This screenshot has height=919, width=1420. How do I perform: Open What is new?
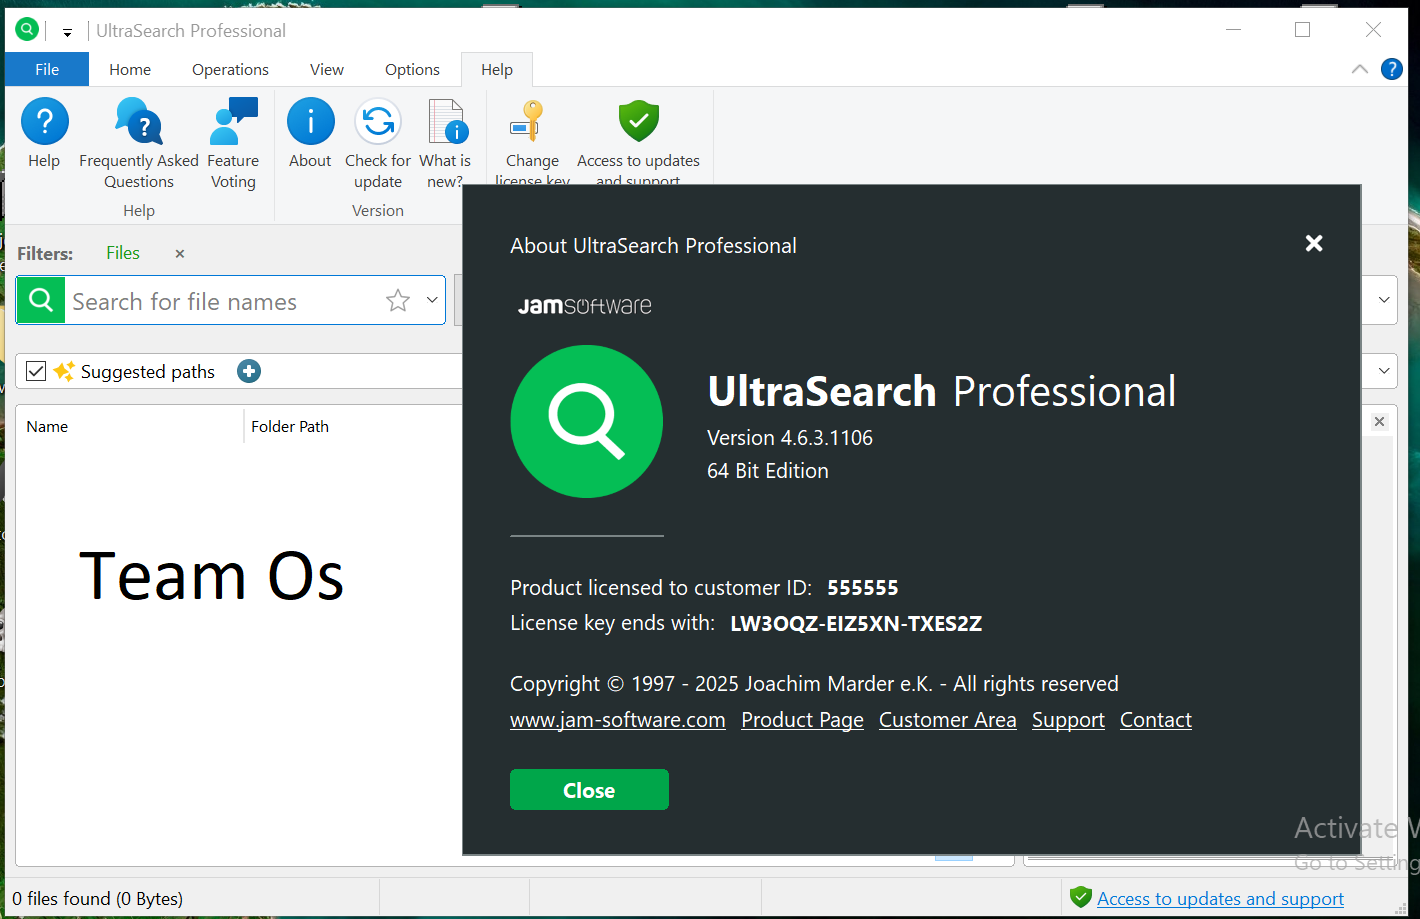pyautogui.click(x=445, y=144)
